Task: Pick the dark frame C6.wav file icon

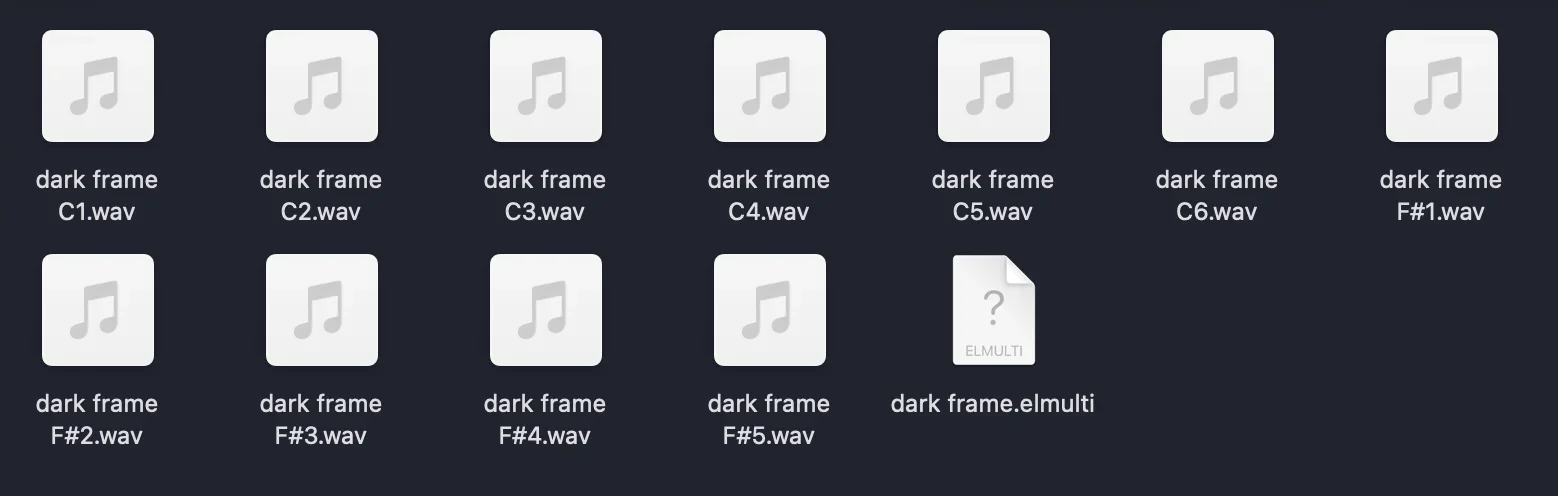Action: pyautogui.click(x=1217, y=86)
